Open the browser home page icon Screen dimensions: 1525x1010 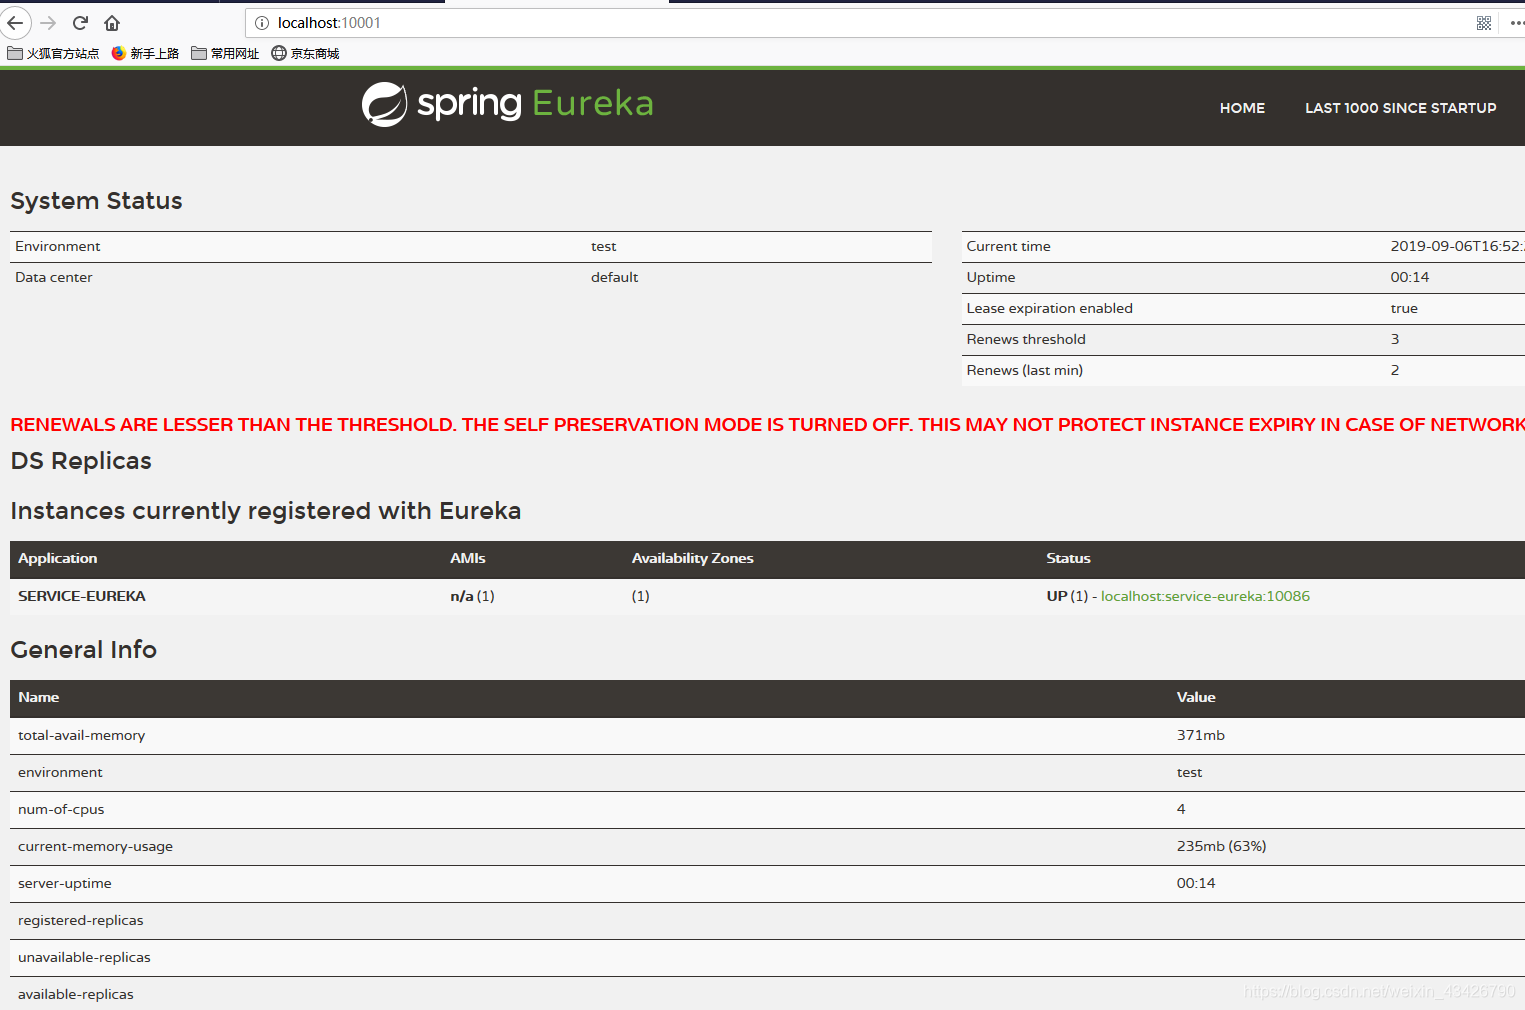coord(112,23)
